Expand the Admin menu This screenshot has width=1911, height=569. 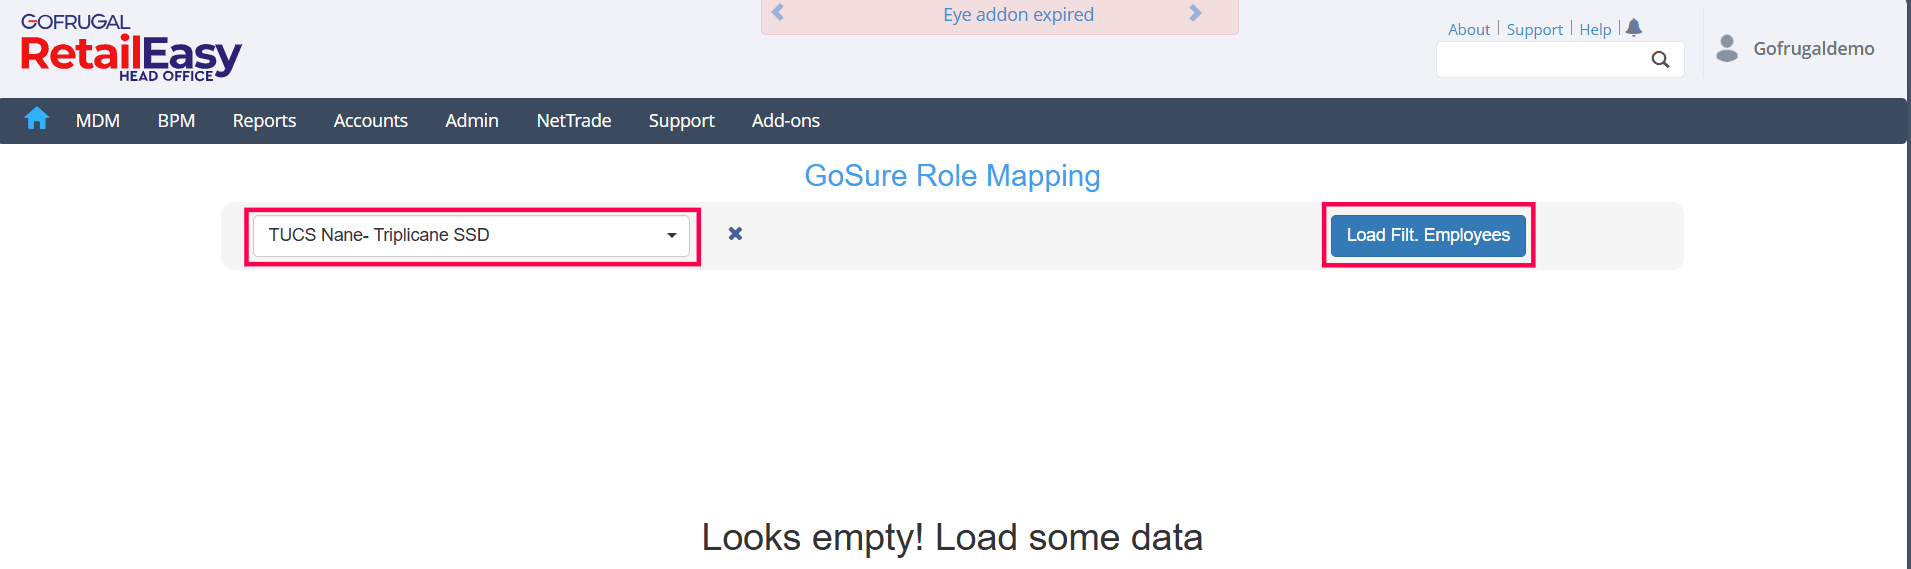coord(471,121)
